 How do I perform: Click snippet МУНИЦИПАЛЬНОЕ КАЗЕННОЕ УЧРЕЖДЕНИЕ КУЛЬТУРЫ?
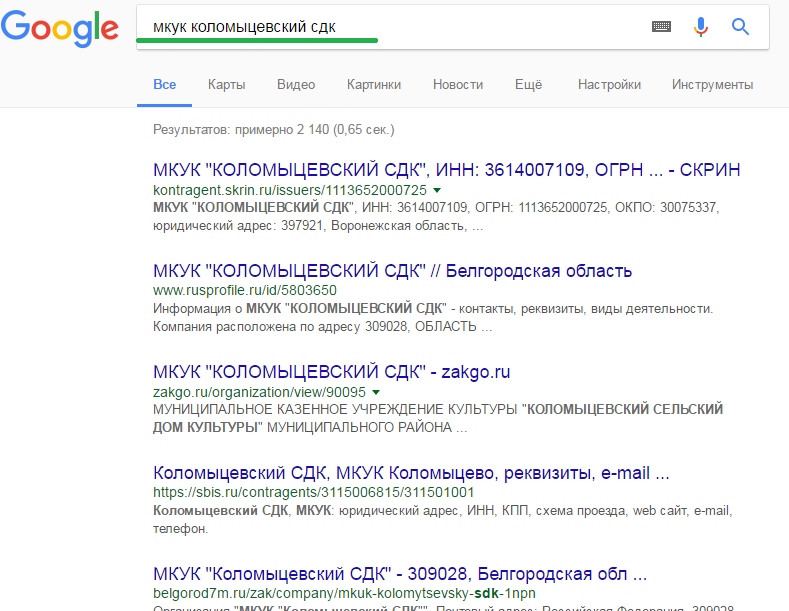pos(438,418)
